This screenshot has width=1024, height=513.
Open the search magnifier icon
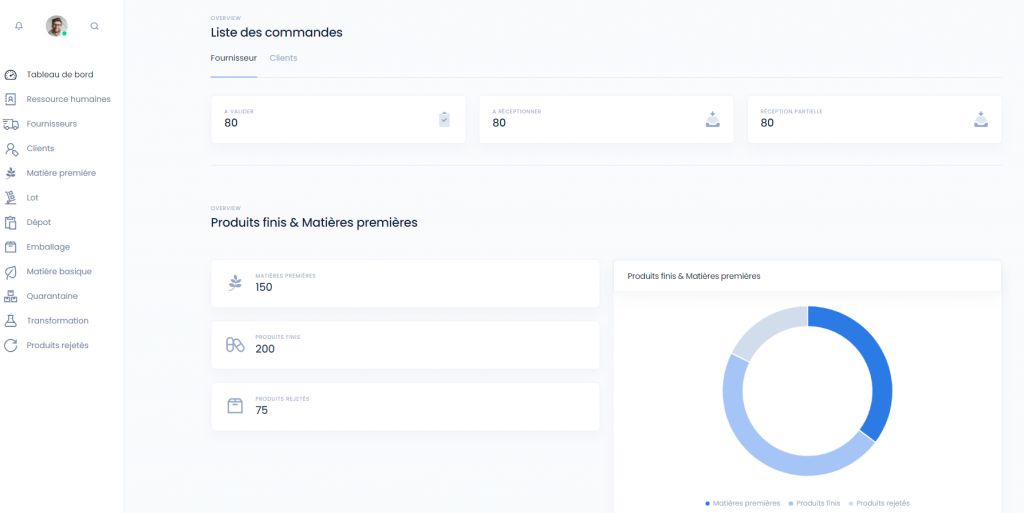coord(95,26)
